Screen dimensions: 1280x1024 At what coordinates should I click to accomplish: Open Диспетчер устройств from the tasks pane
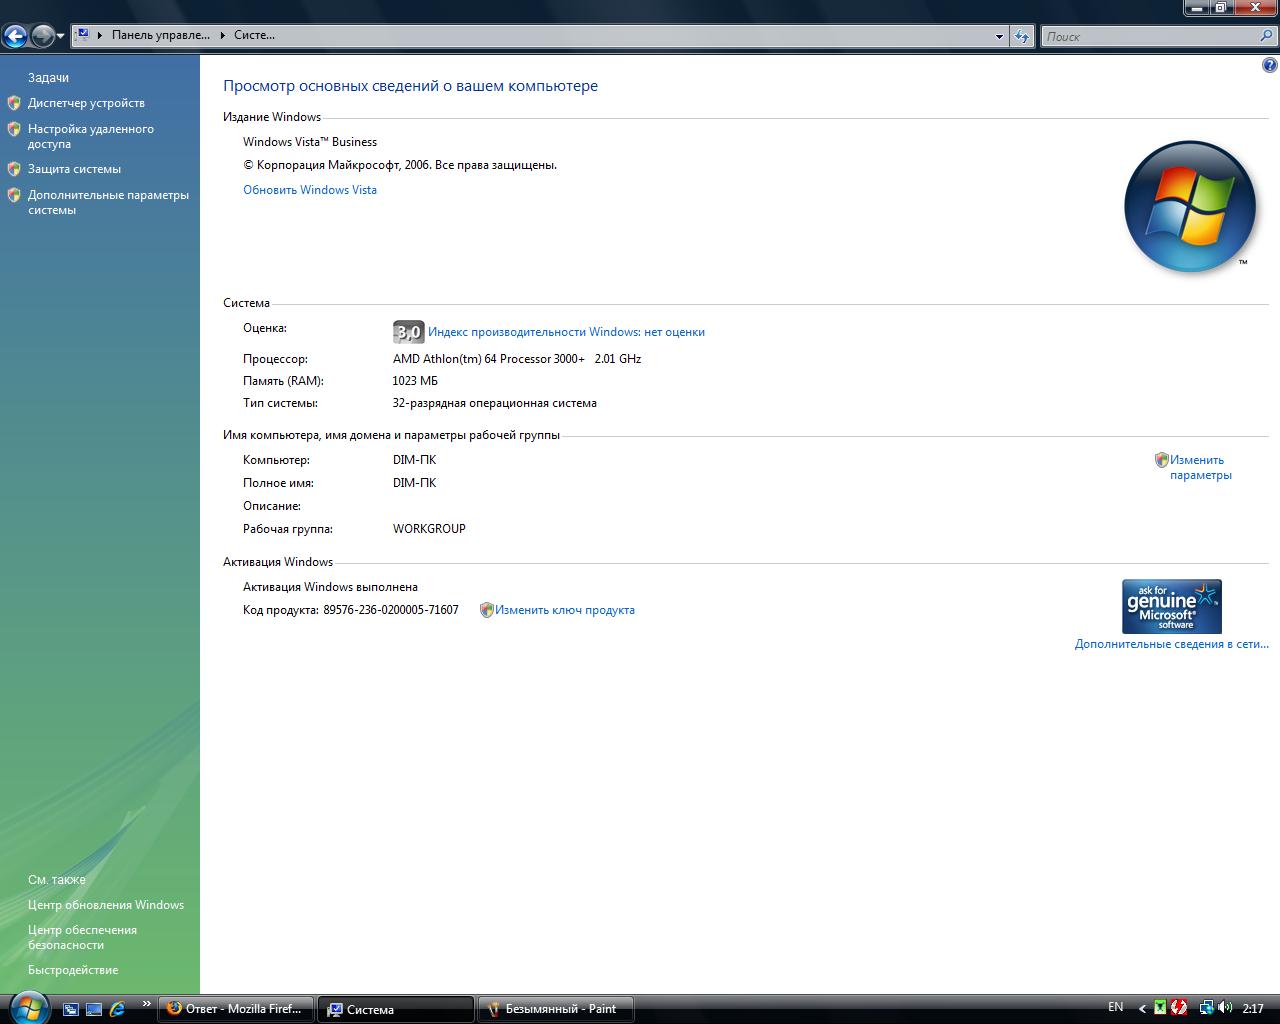86,103
